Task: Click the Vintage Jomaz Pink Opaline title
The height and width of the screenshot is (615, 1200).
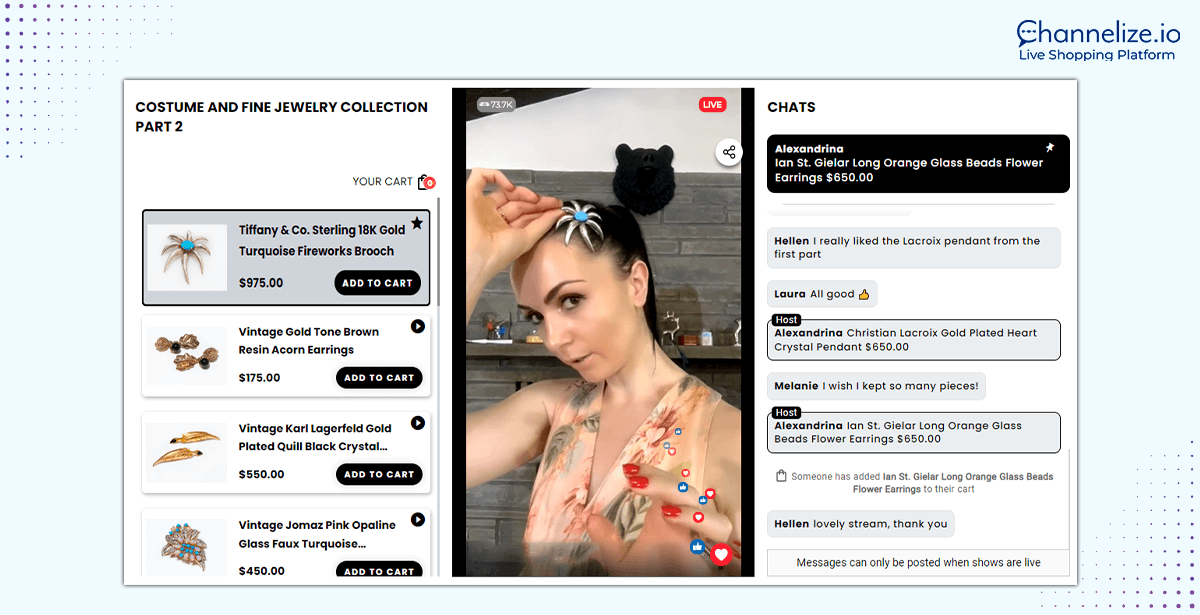Action: click(x=317, y=535)
